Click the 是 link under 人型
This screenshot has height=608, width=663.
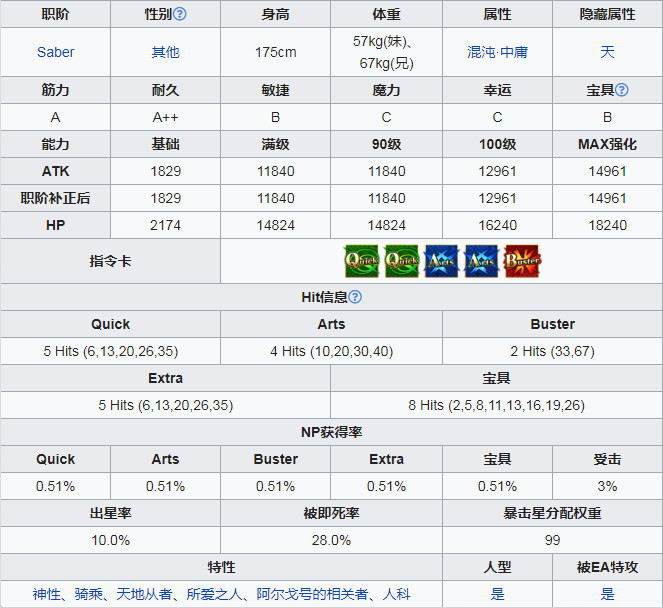(x=497, y=594)
